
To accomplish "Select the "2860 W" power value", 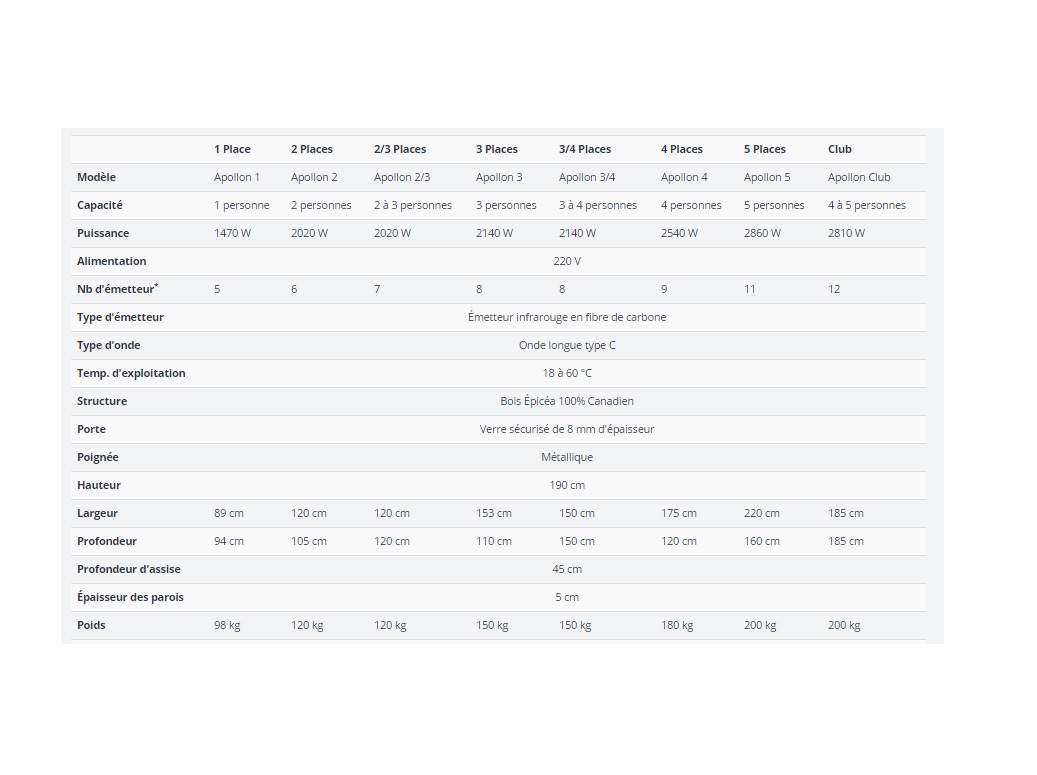I will click(762, 233).
